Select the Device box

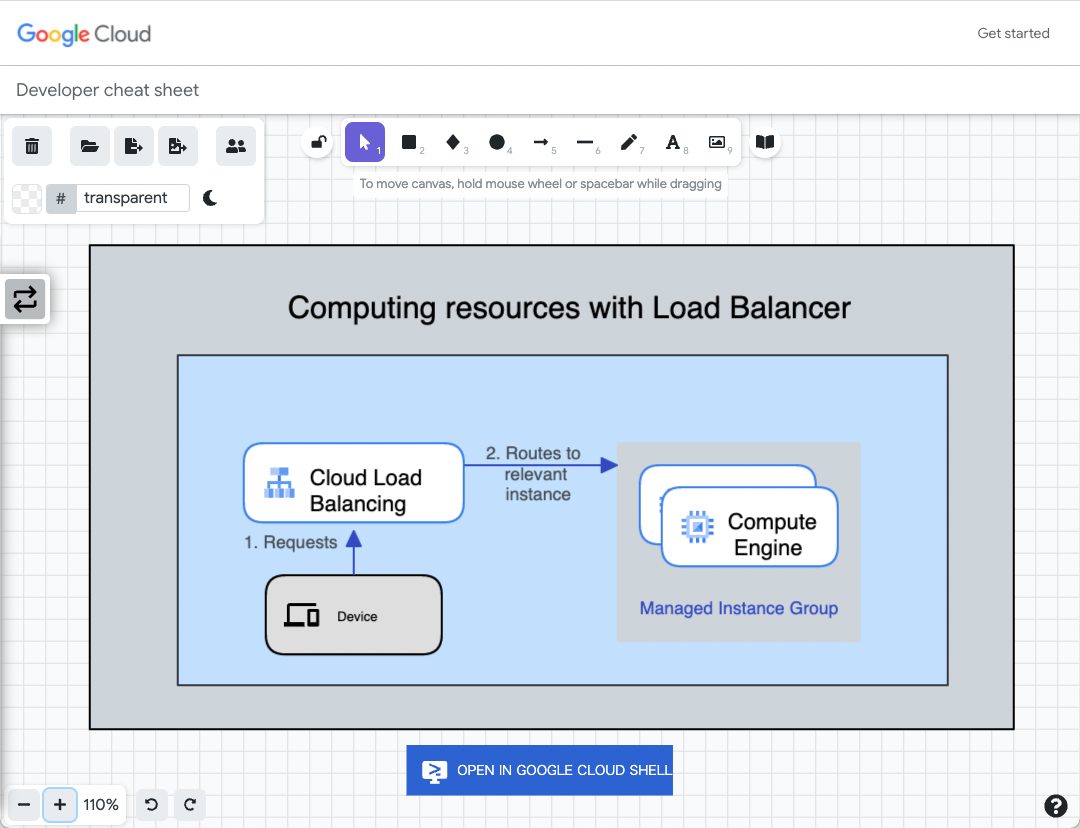click(x=353, y=614)
